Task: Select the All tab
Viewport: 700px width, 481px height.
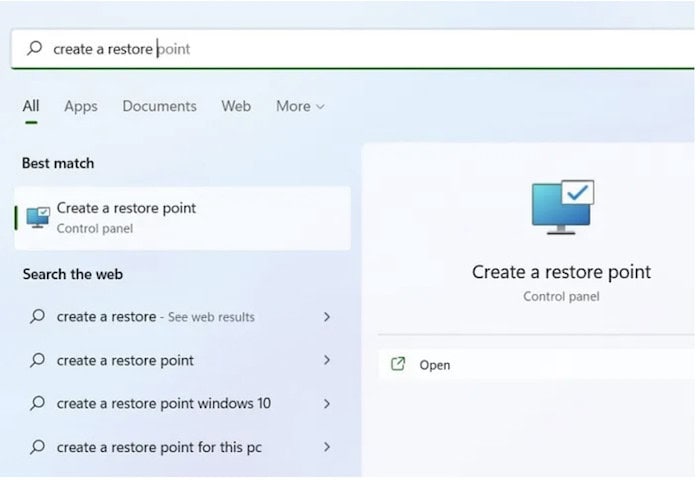Action: pos(31,106)
